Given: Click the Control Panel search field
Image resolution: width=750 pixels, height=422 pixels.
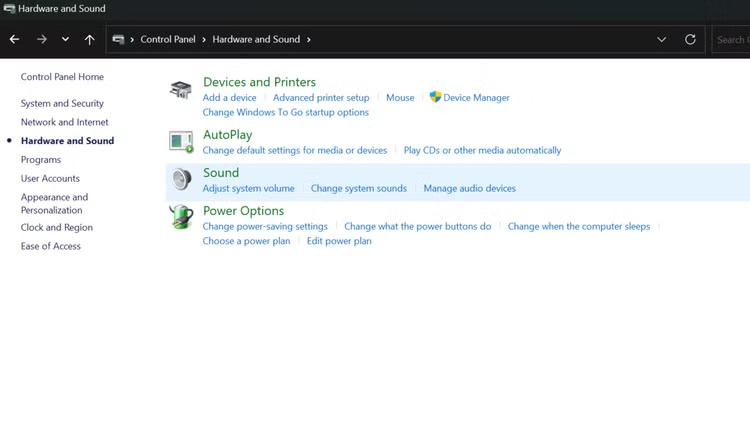Looking at the screenshot, I should point(731,40).
